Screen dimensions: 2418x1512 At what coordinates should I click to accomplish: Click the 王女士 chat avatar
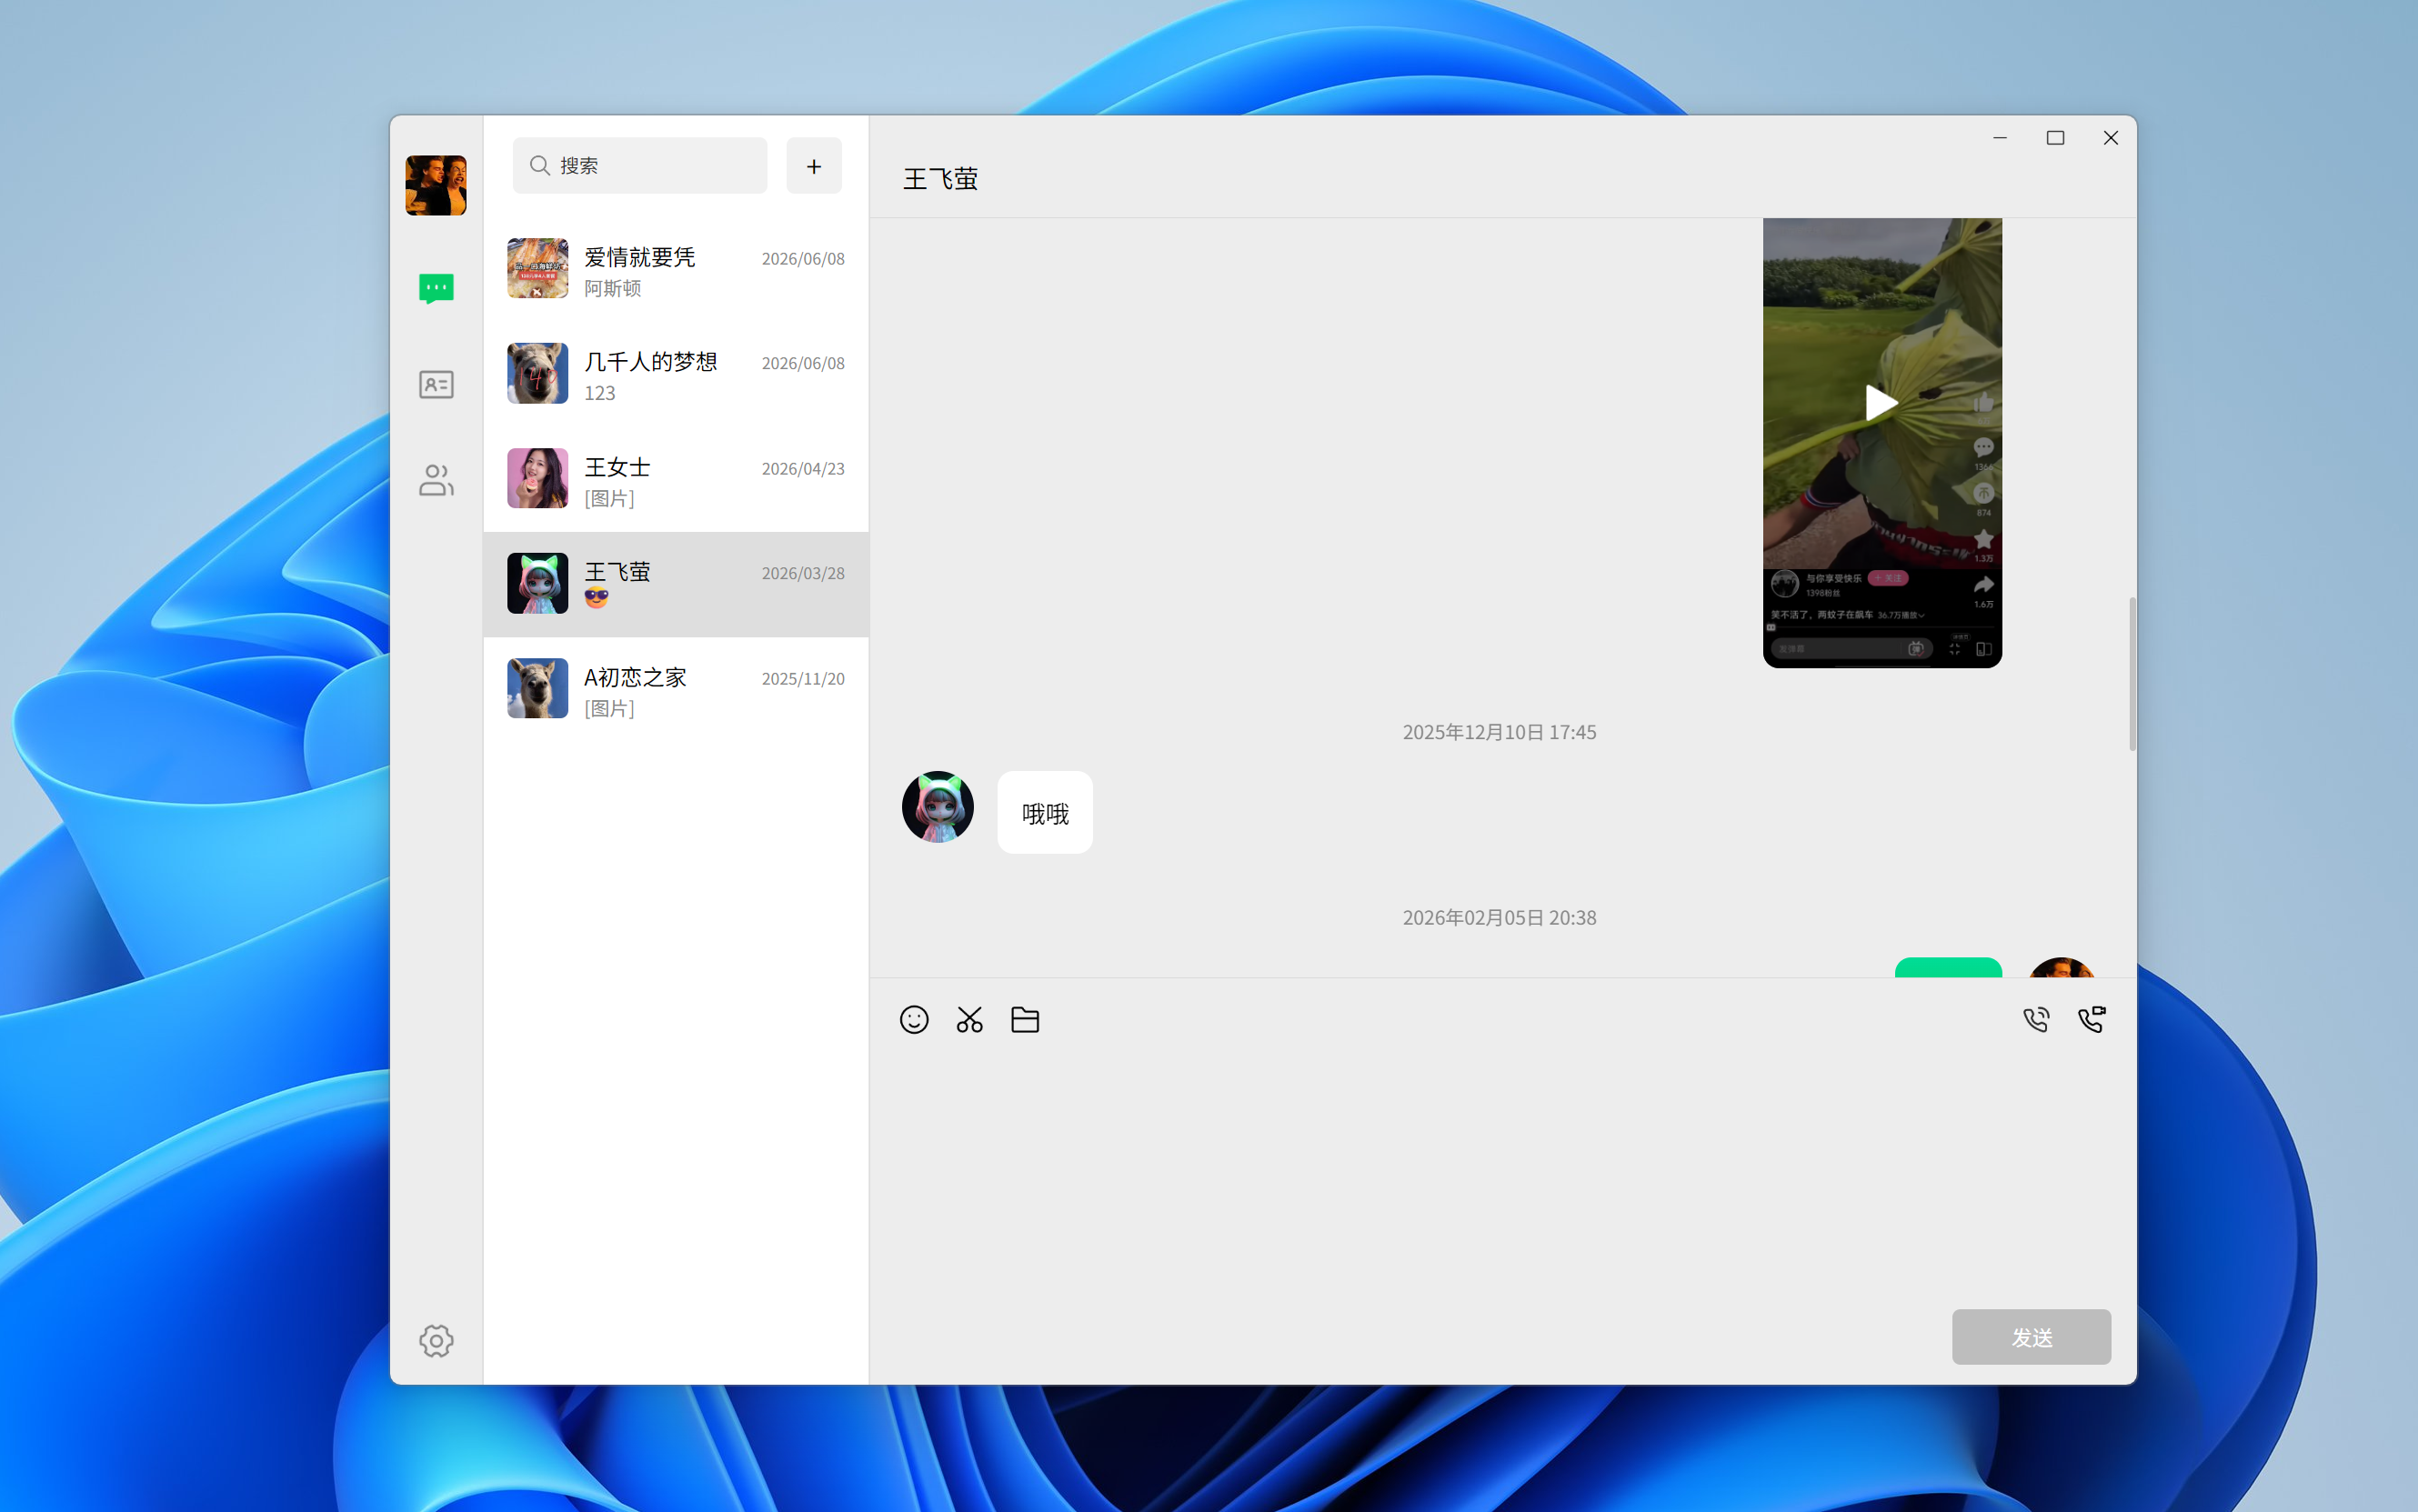[x=538, y=478]
